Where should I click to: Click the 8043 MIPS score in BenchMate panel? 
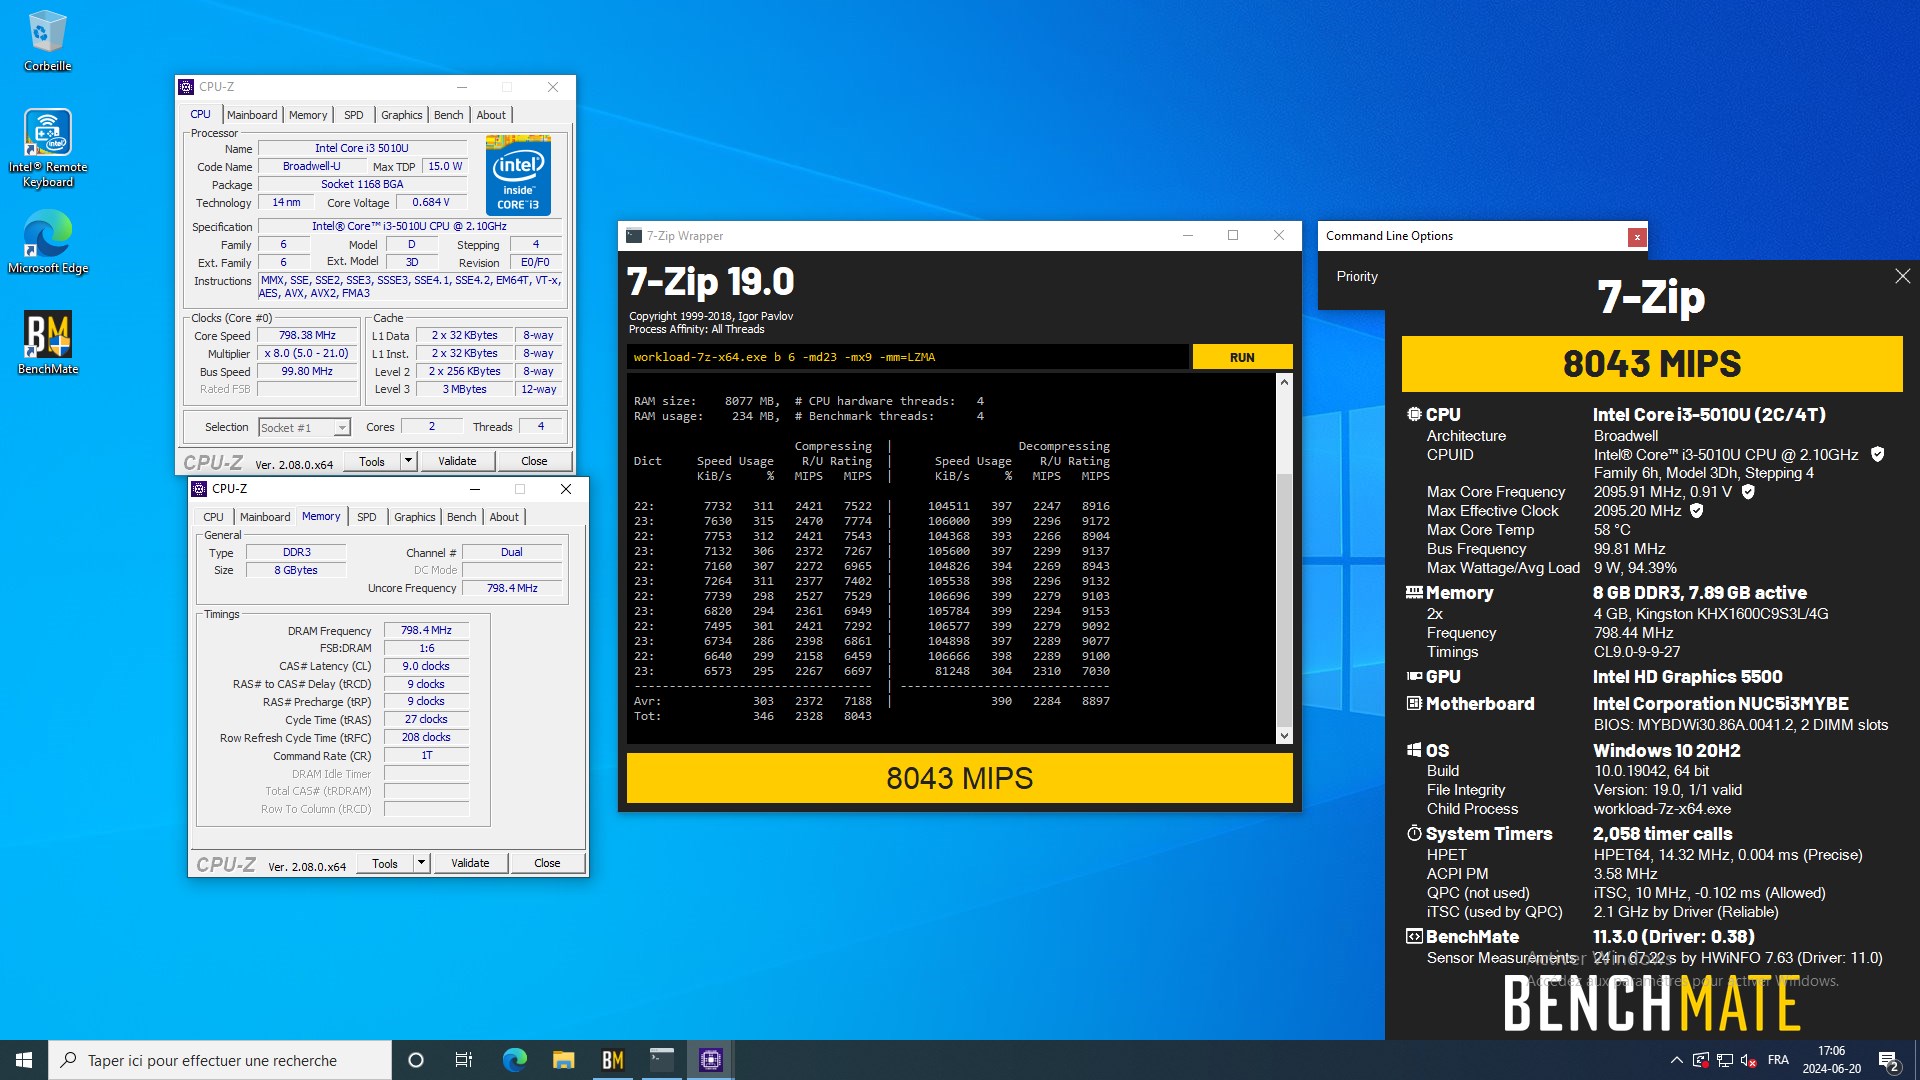(1652, 364)
